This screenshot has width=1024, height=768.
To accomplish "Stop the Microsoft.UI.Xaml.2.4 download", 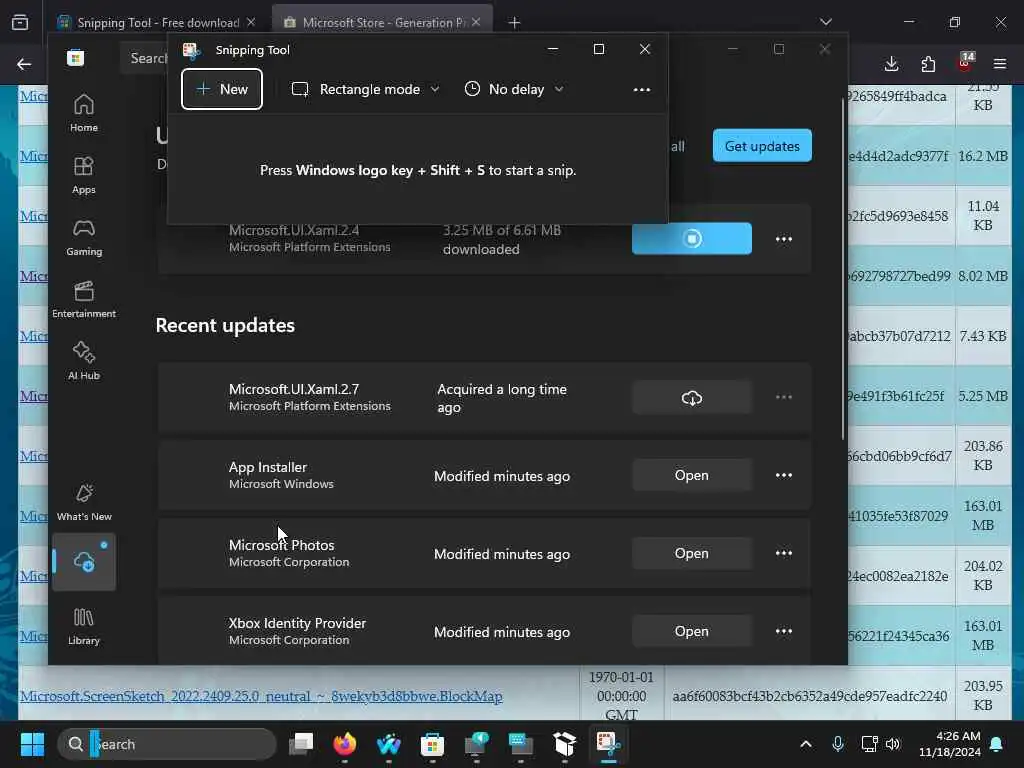I will pyautogui.click(x=692, y=238).
